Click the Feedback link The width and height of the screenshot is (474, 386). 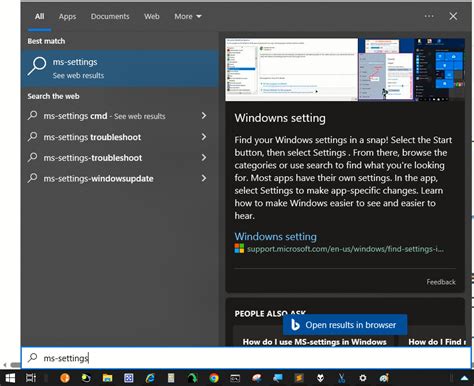coord(441,282)
